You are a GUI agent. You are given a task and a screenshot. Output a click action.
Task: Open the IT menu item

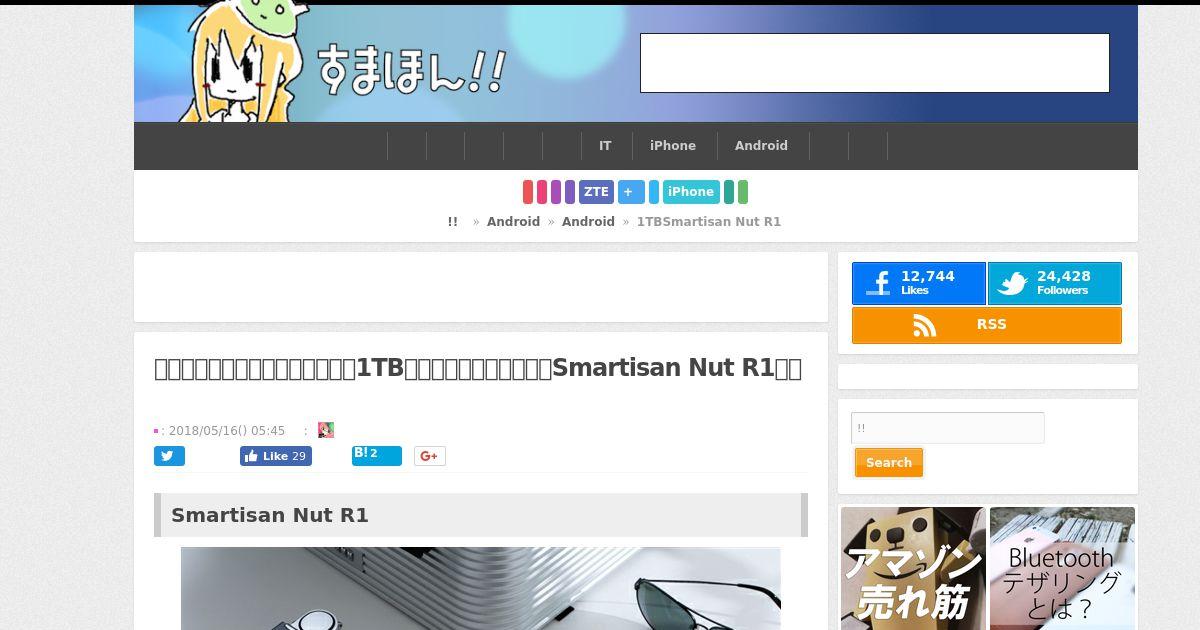coord(605,146)
